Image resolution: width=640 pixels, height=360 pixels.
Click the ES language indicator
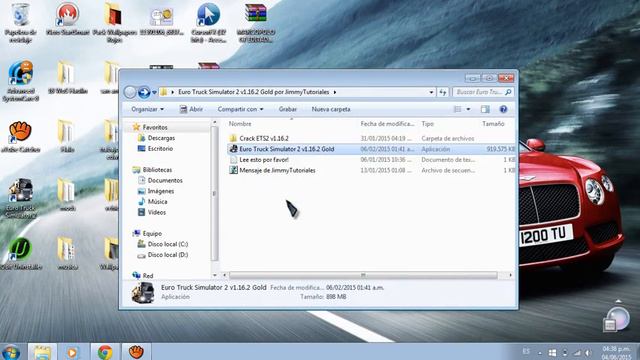tap(526, 351)
